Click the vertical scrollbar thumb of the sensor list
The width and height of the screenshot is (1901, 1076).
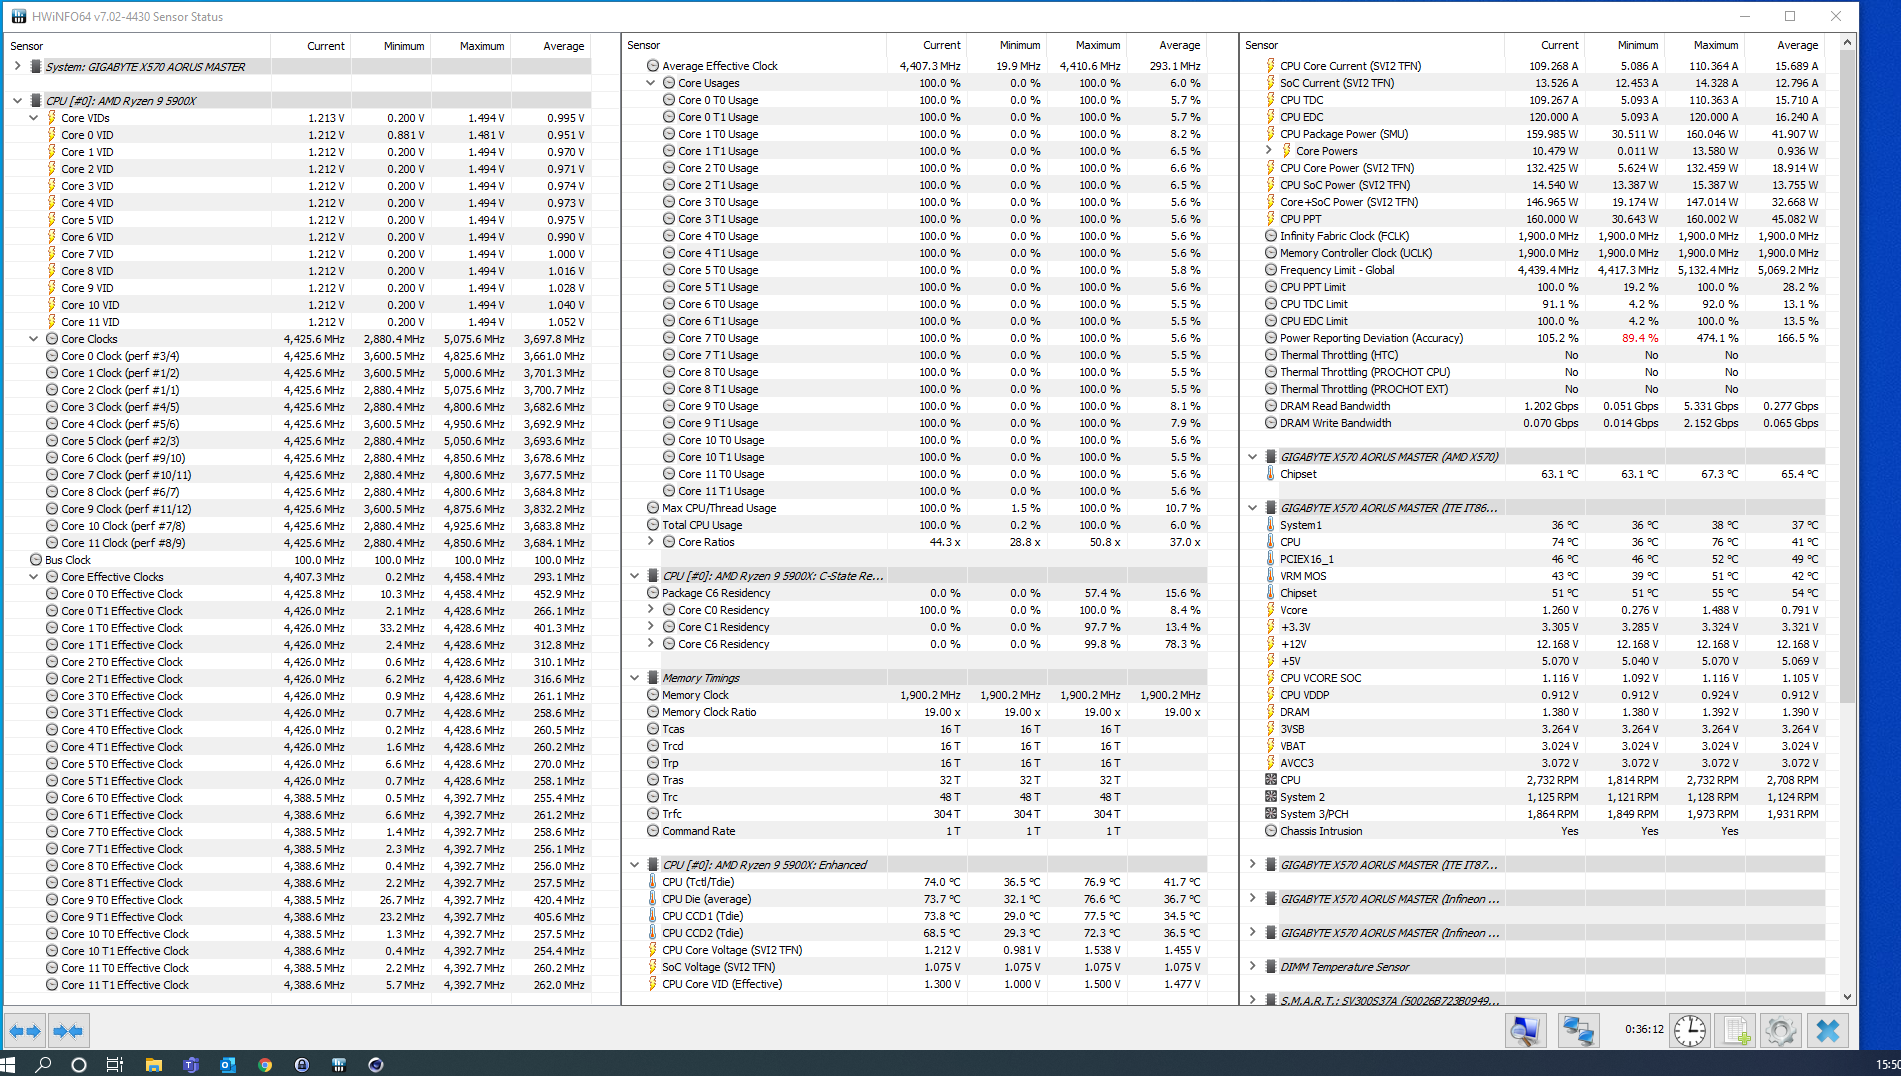(x=1847, y=375)
